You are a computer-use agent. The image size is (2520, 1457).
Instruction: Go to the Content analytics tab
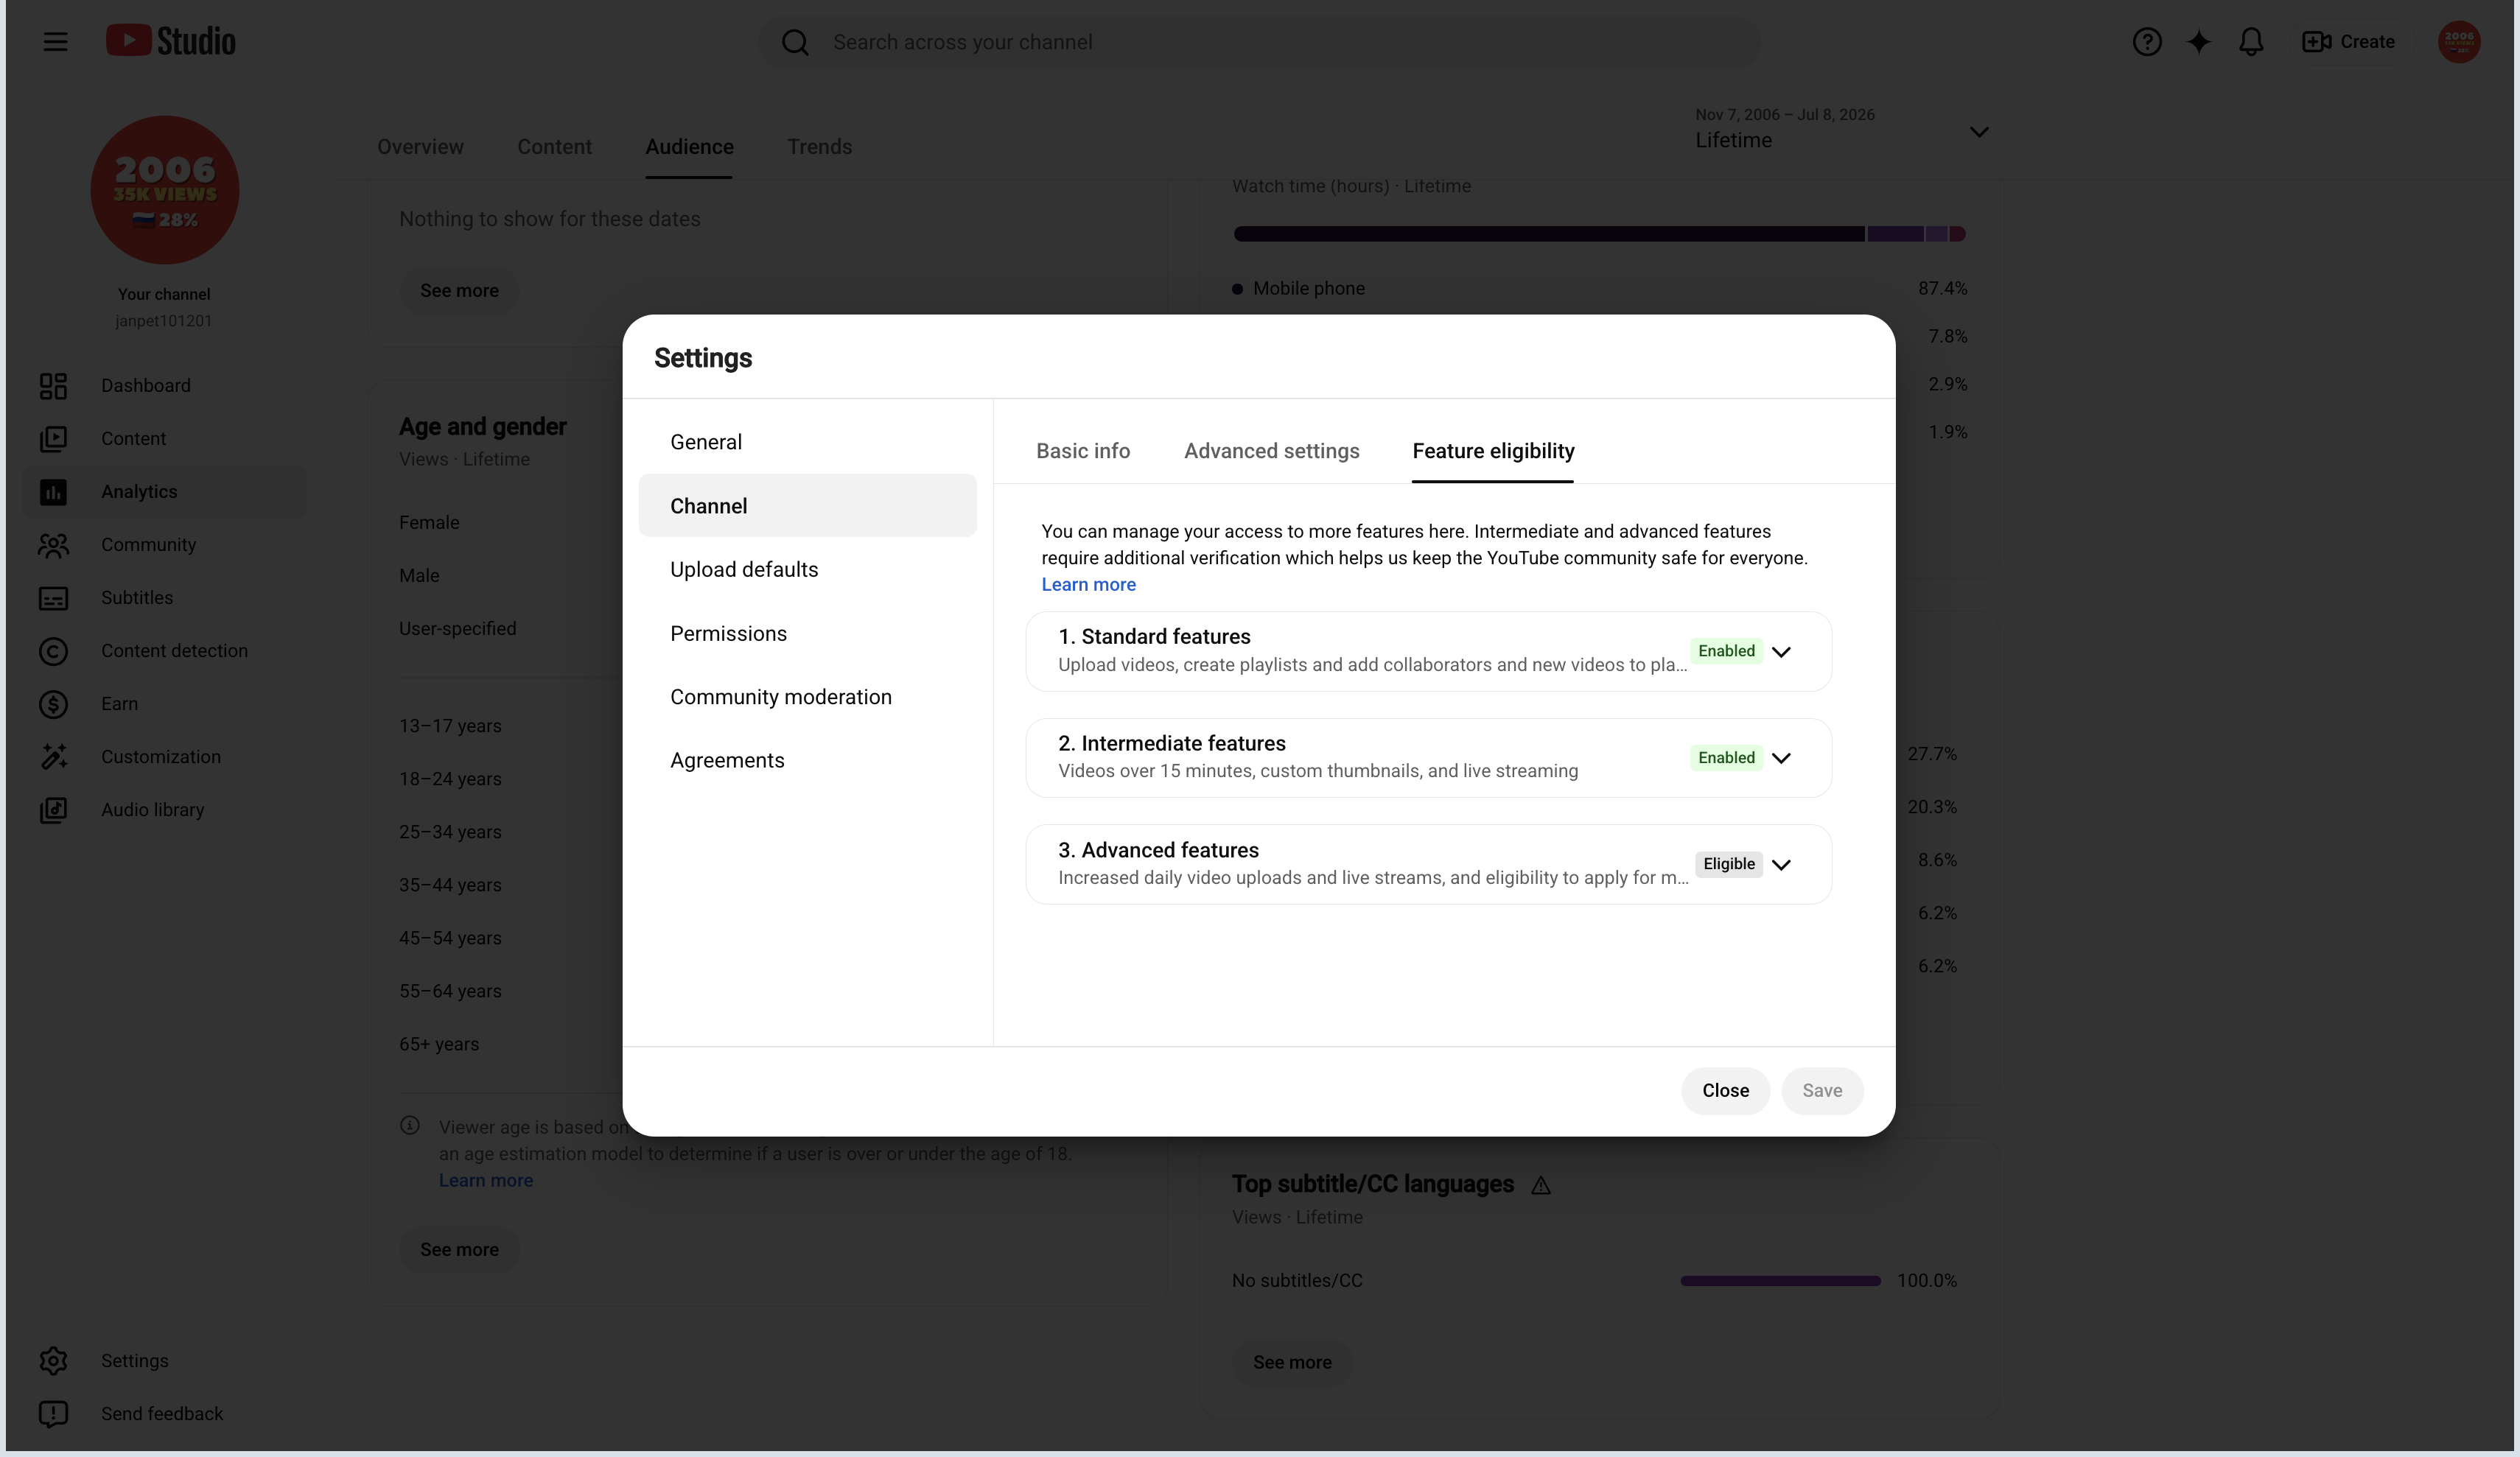tap(554, 147)
